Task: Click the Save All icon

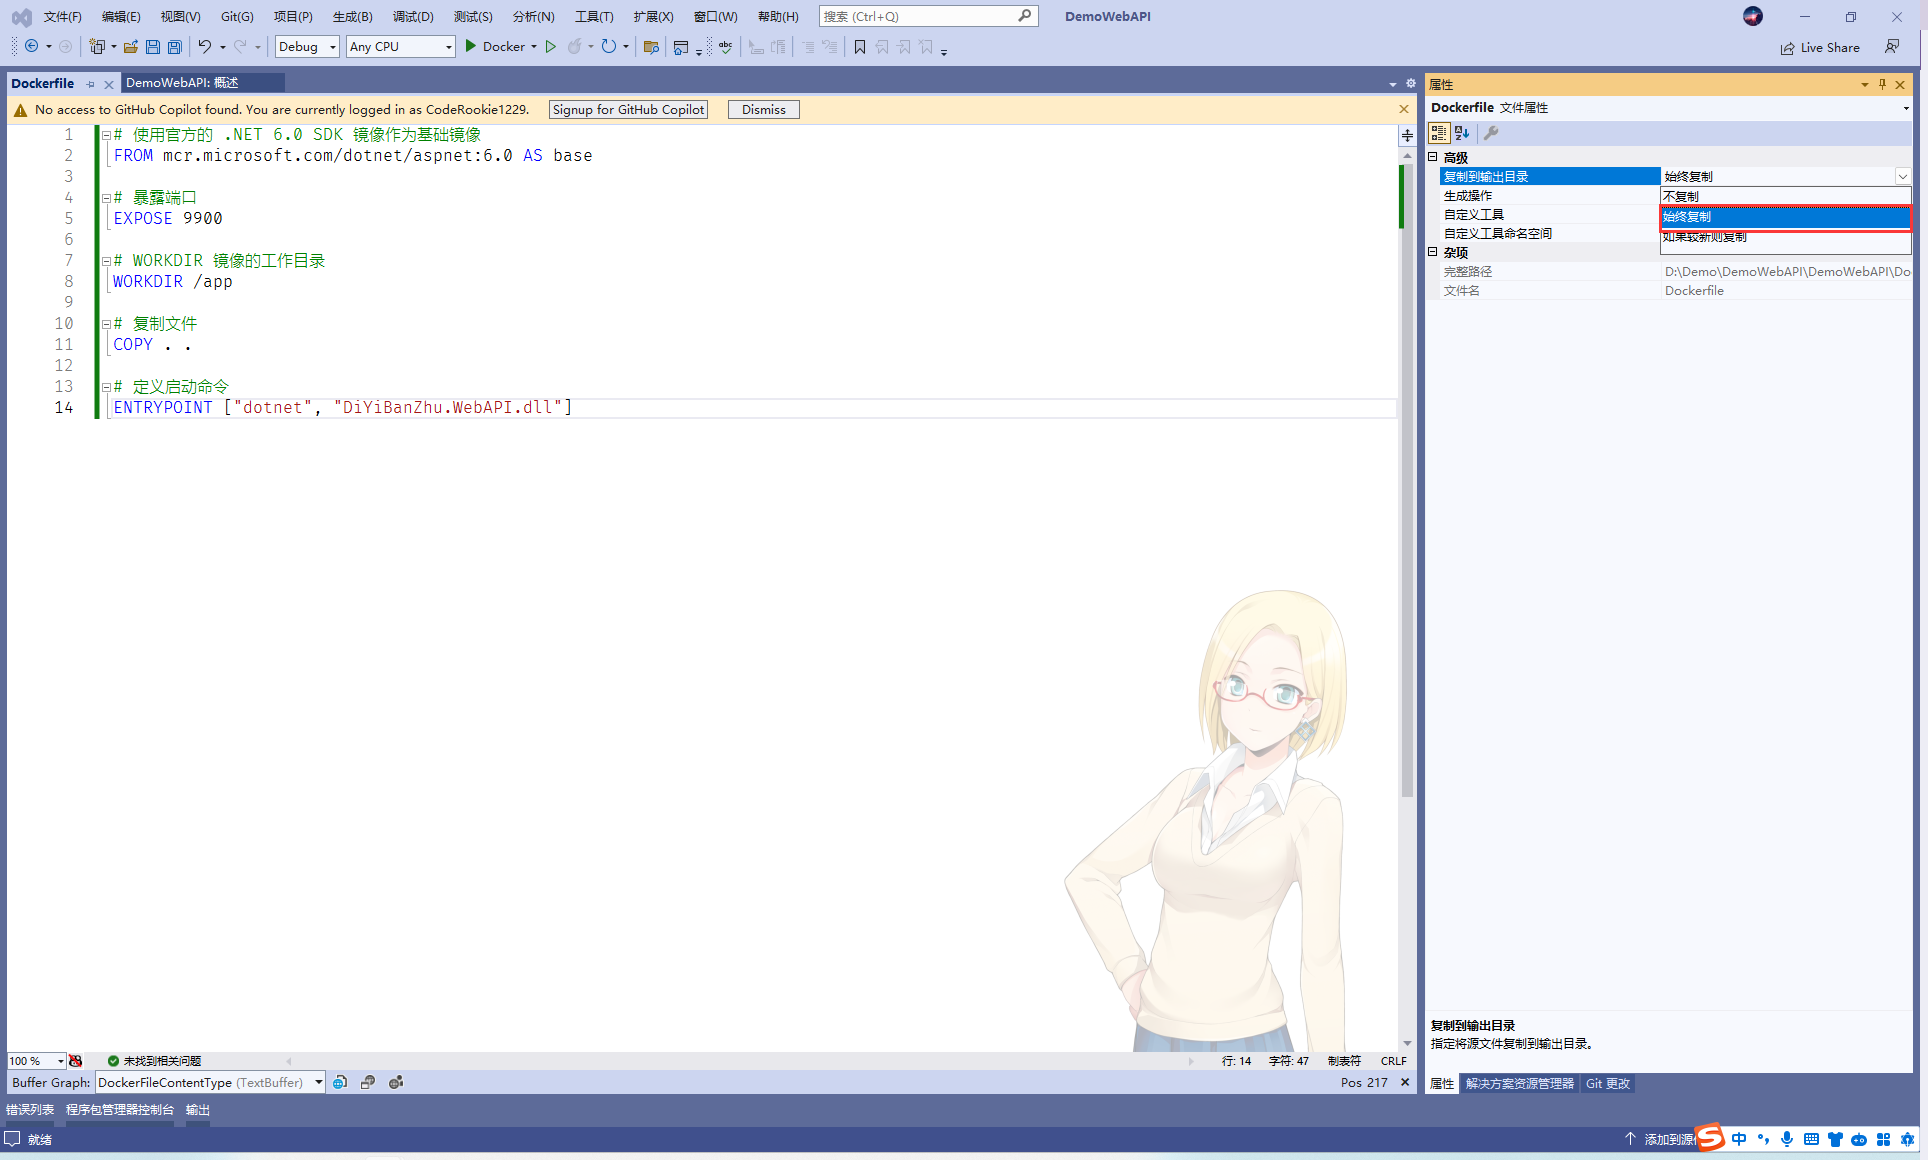Action: [x=174, y=47]
